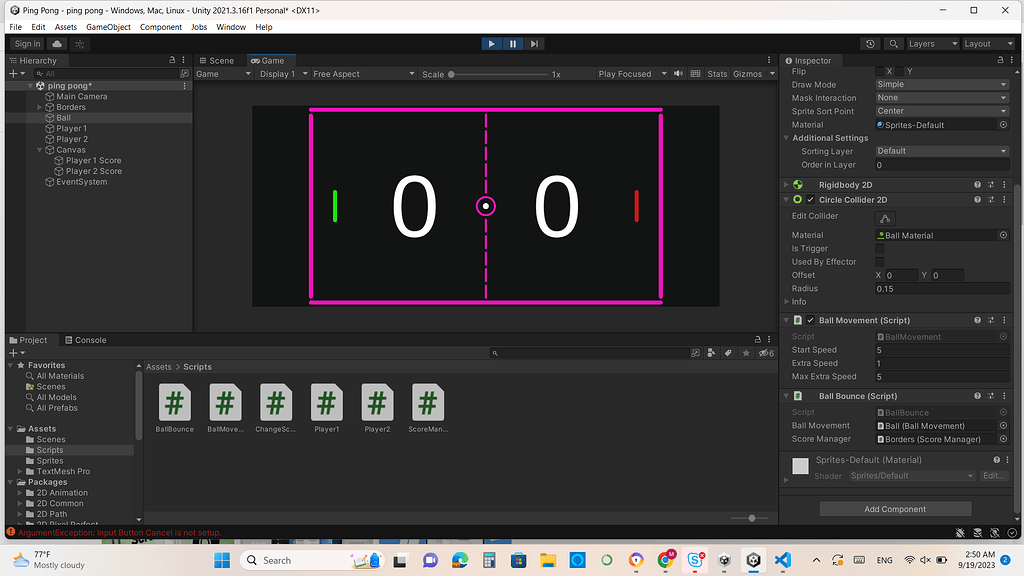1024x576 pixels.
Task: Open the GameObject menu
Action: click(x=108, y=27)
